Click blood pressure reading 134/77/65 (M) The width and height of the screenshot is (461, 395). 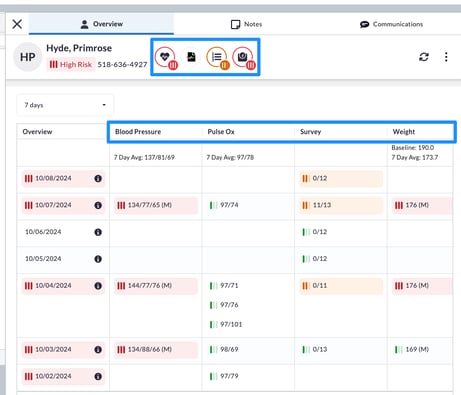156,205
